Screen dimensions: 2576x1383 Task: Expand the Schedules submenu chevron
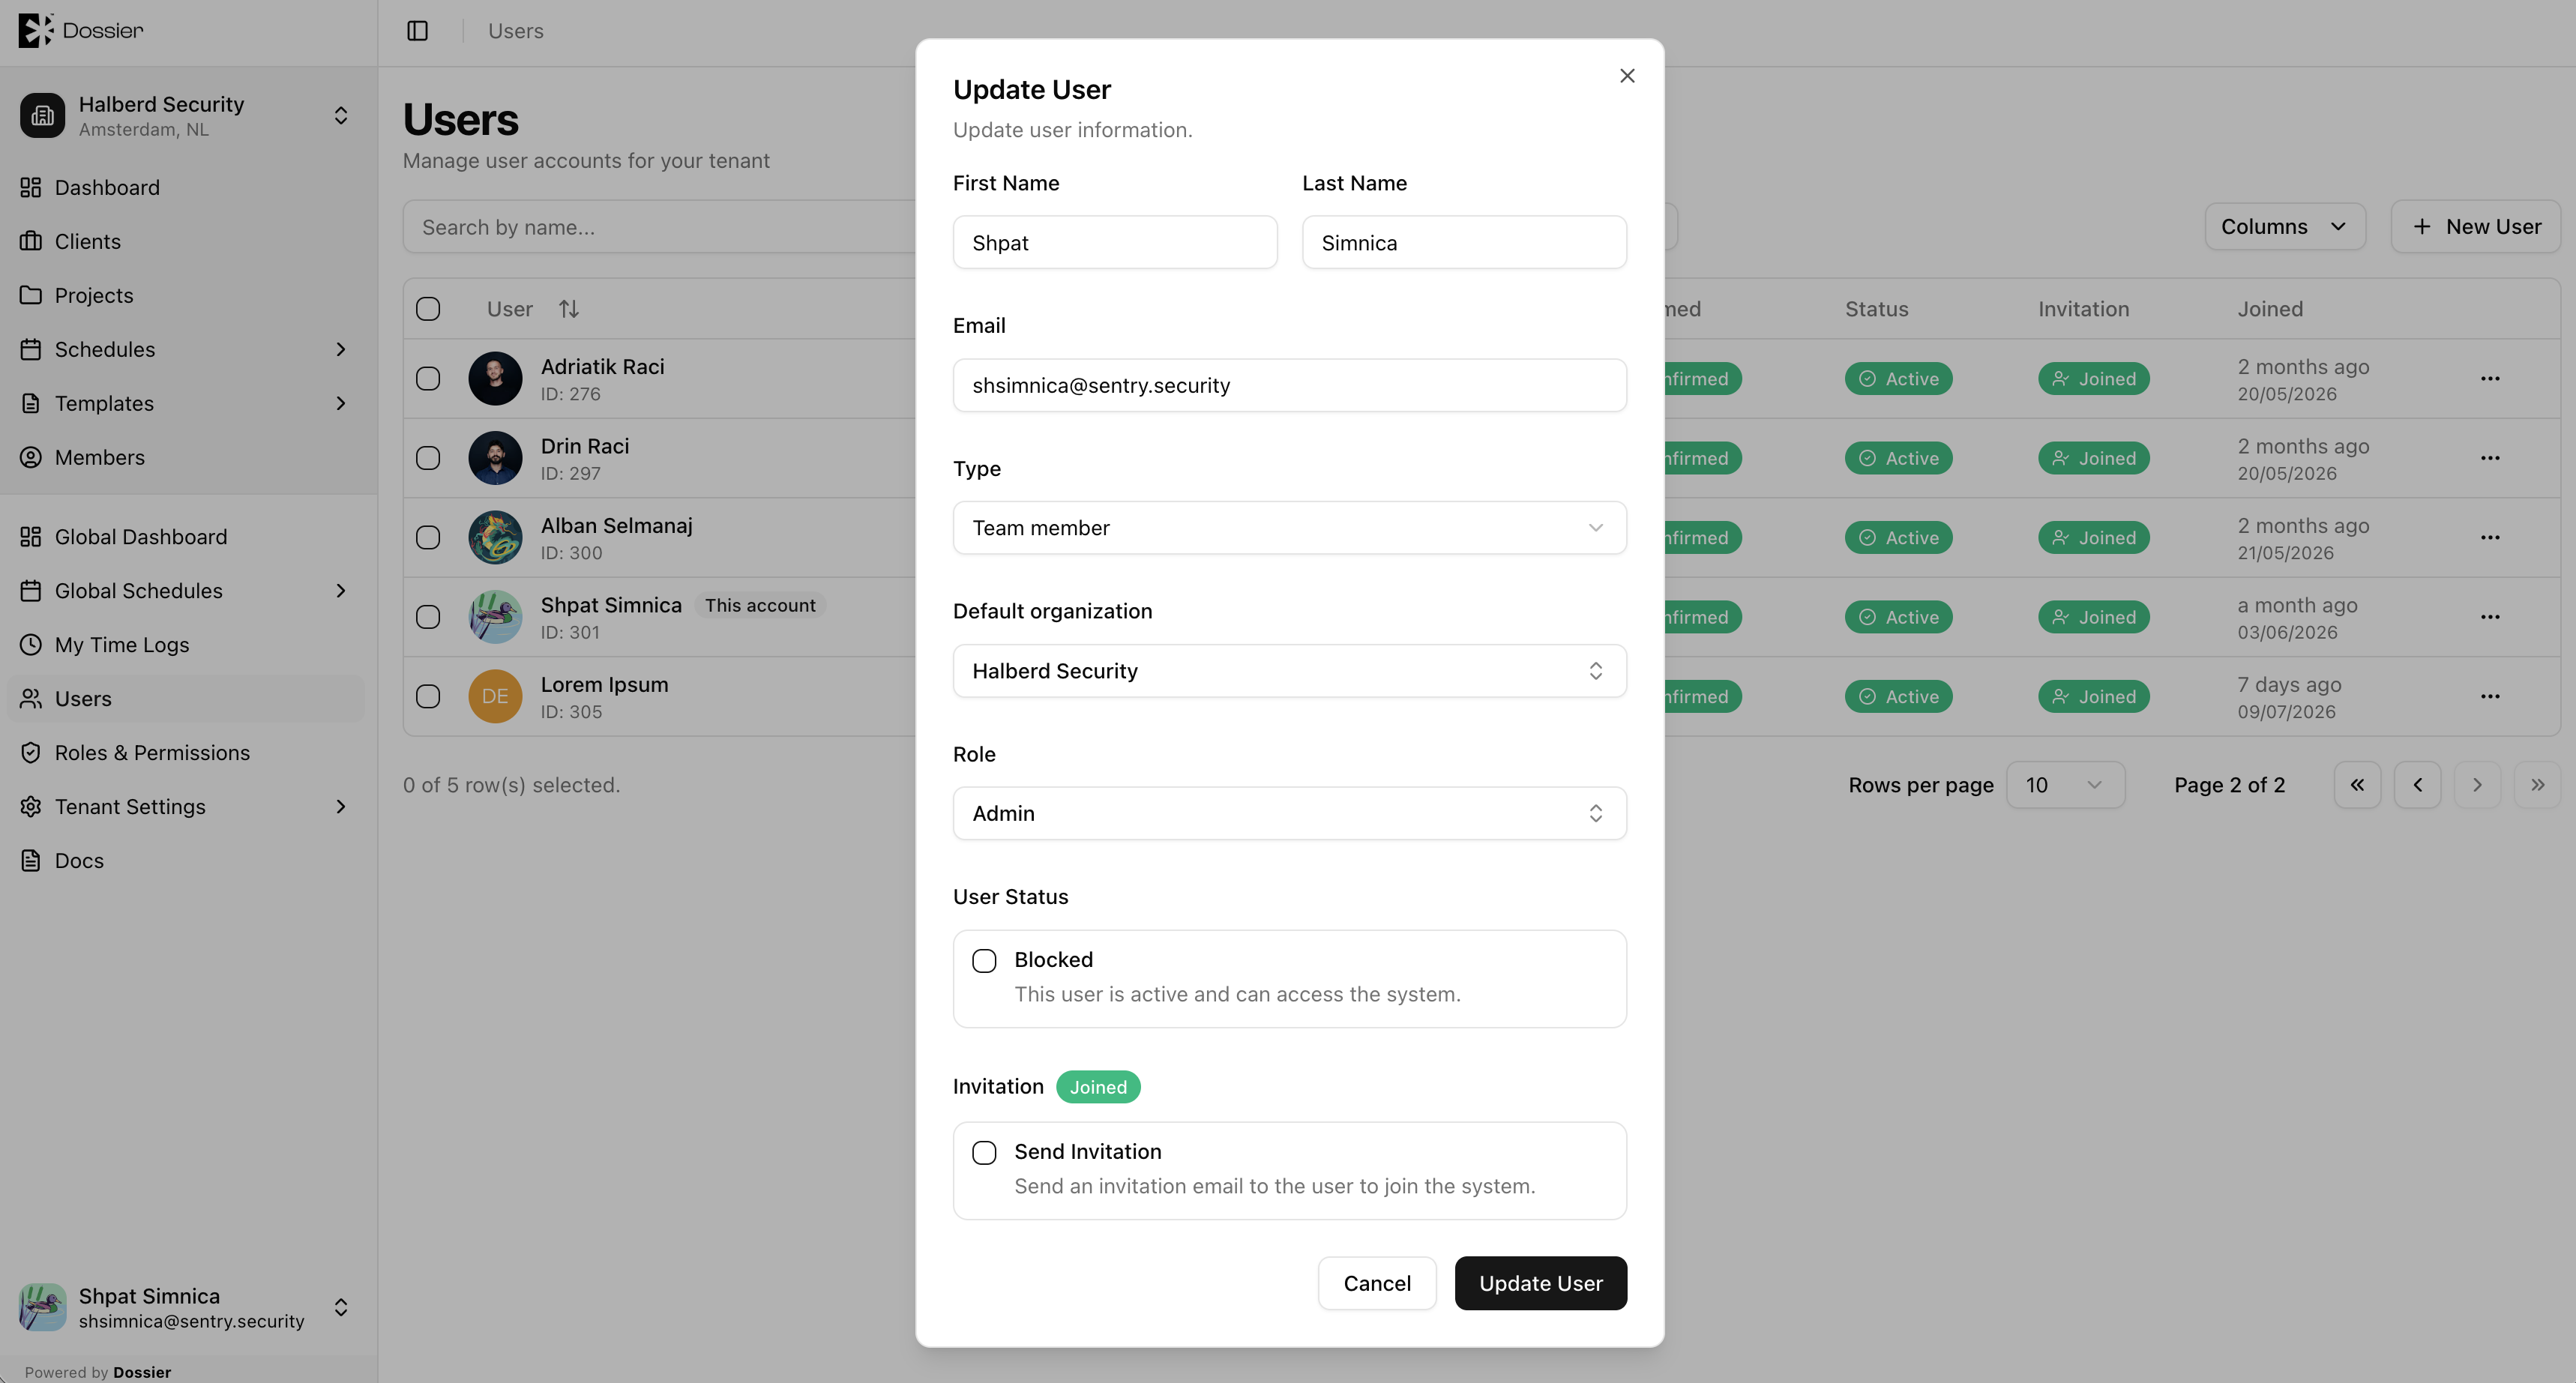pos(341,349)
